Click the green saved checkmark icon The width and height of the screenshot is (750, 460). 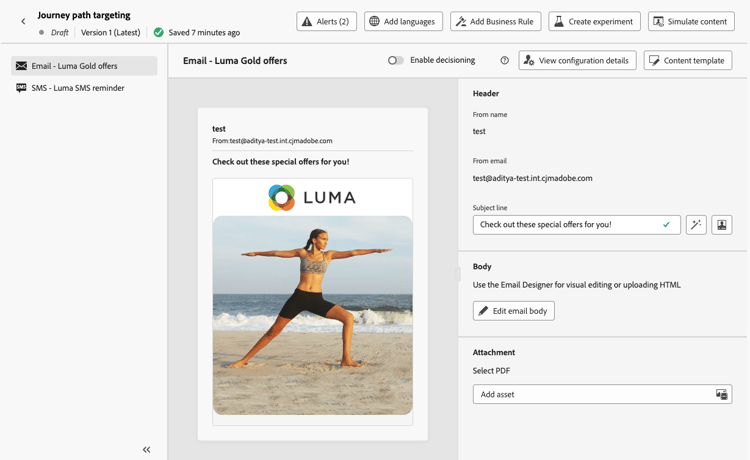[158, 33]
